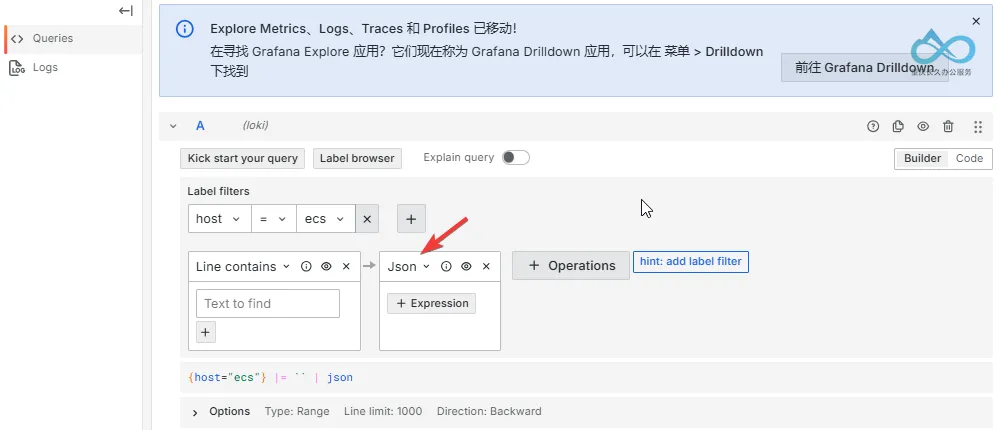This screenshot has height=430, width=997.
Task: Open the equals operator dropdown
Action: (273, 219)
